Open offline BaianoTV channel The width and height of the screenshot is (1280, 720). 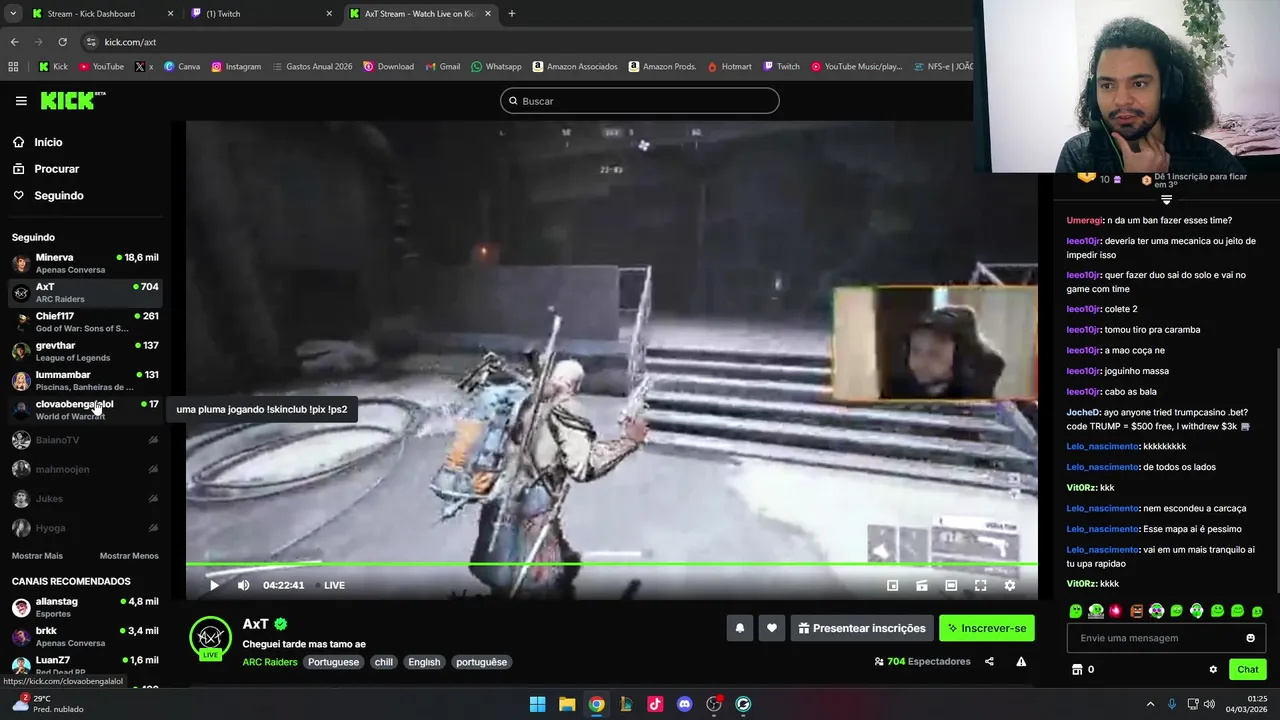pos(85,440)
